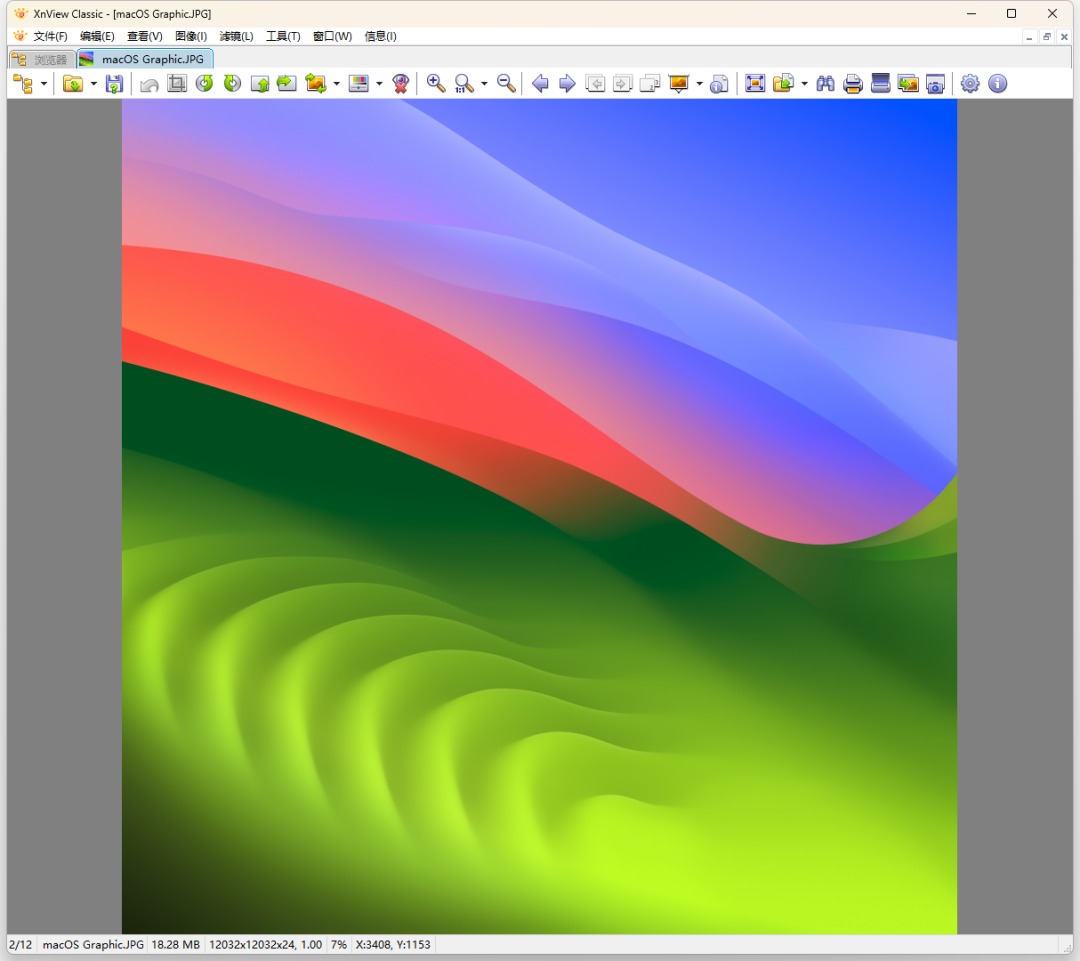Expand the browser tree dropdown arrow
The image size is (1080, 961).
pos(44,84)
